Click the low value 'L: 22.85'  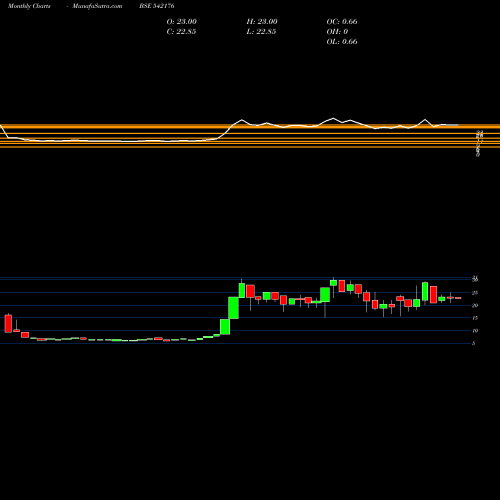[261, 32]
